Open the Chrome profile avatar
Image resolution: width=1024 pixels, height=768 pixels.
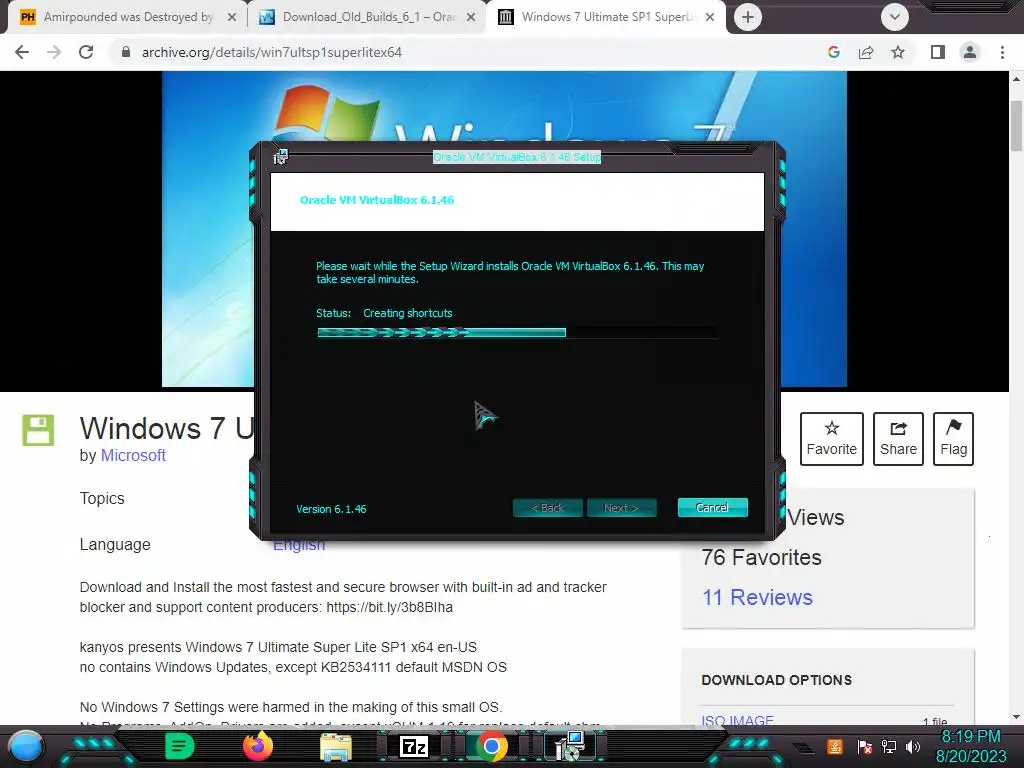coord(970,52)
